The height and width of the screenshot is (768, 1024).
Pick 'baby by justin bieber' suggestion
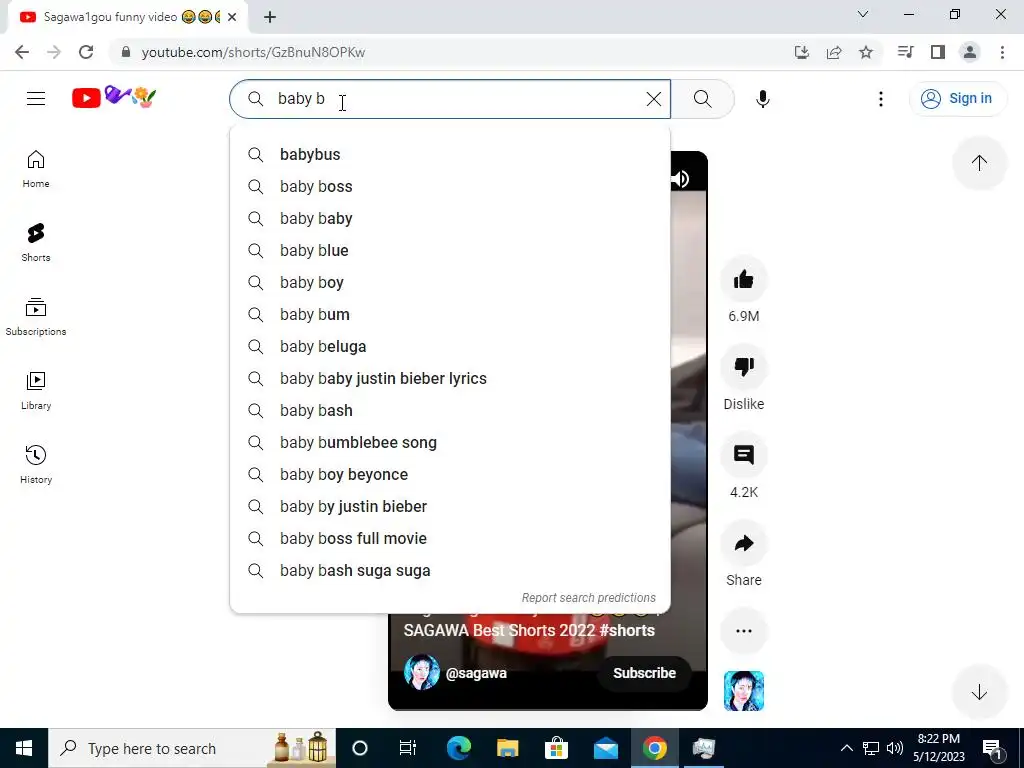click(450, 506)
